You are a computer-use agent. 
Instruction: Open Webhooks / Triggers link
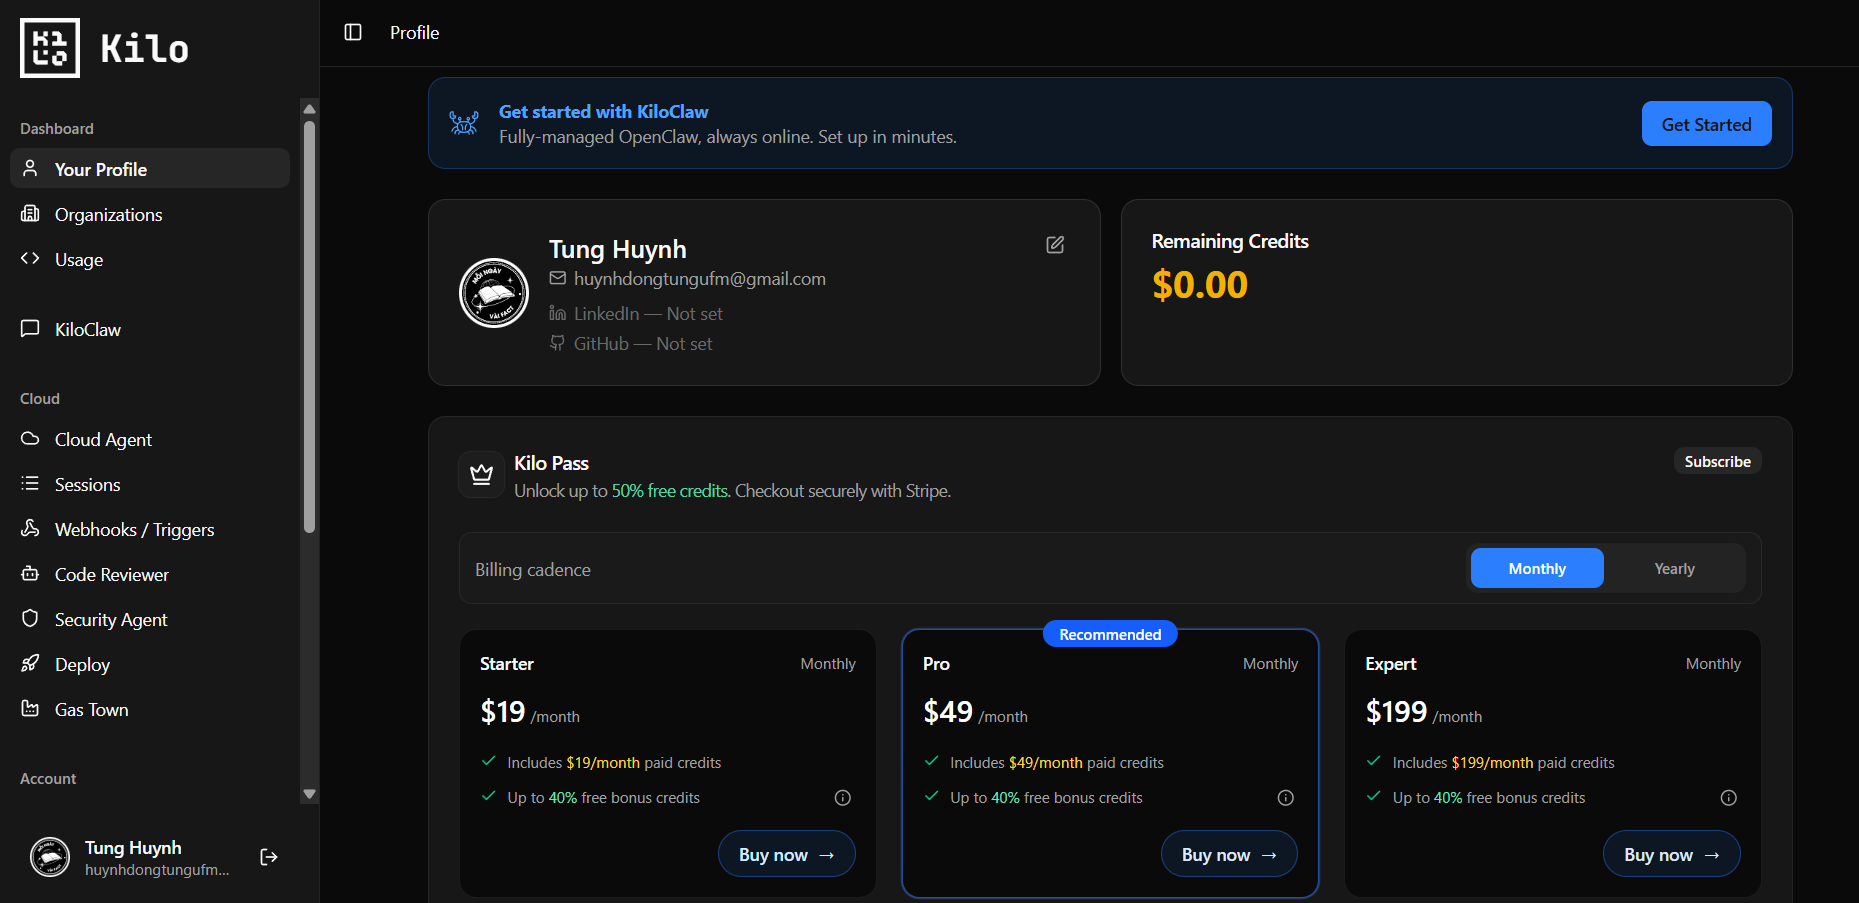pos(150,529)
